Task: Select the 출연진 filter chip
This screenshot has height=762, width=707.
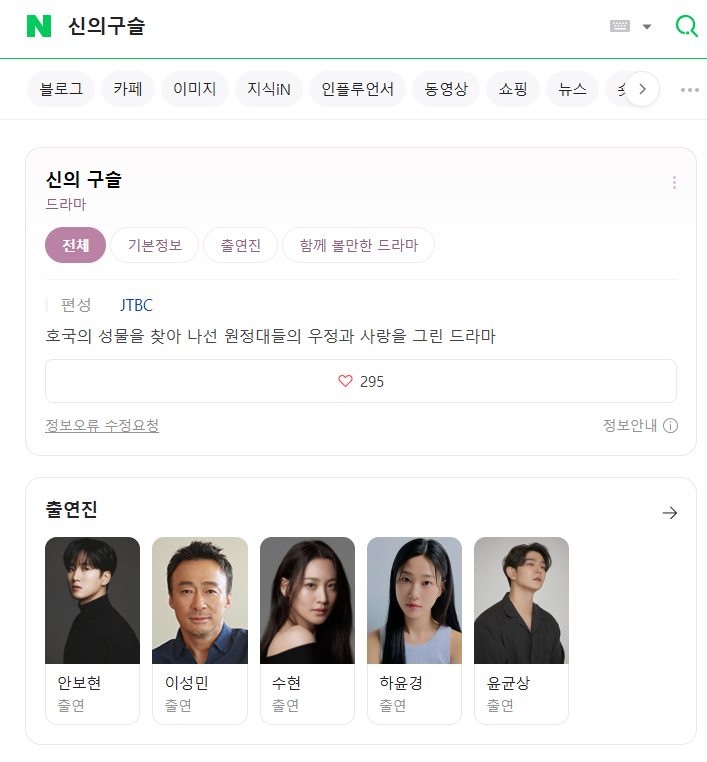Action: tap(241, 245)
